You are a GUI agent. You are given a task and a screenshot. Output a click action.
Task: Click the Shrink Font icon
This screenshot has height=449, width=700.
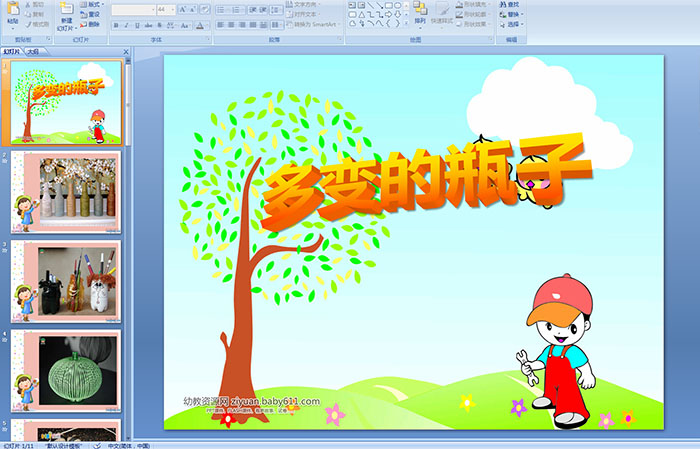click(x=192, y=9)
